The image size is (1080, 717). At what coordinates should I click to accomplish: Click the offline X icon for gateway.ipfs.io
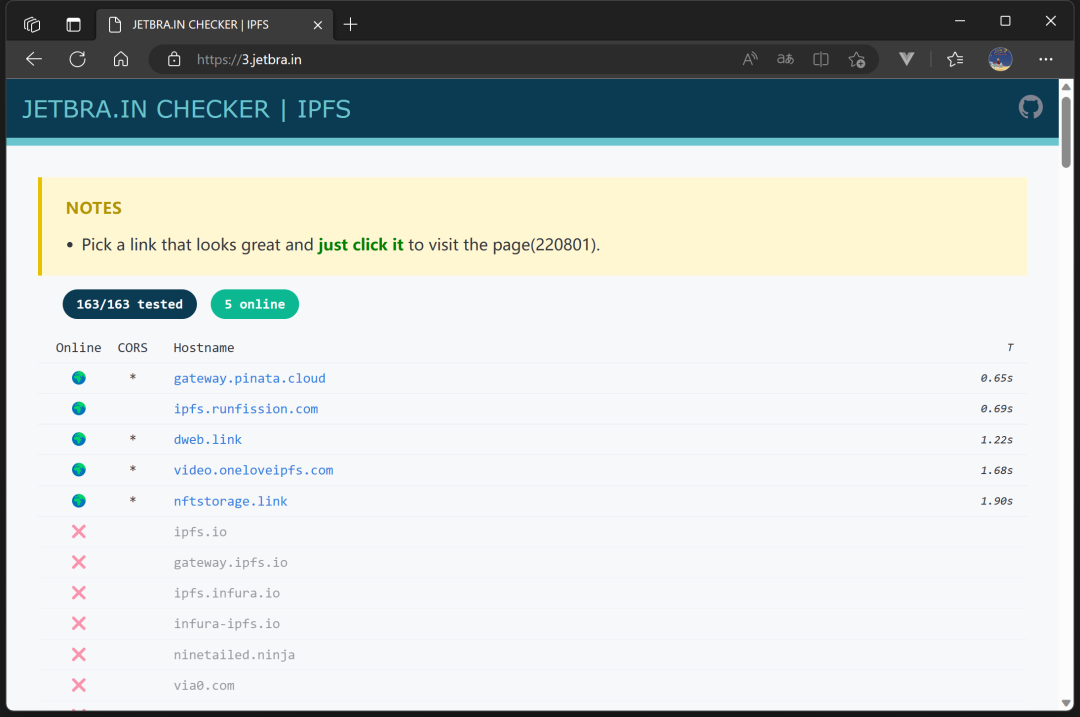tap(79, 562)
